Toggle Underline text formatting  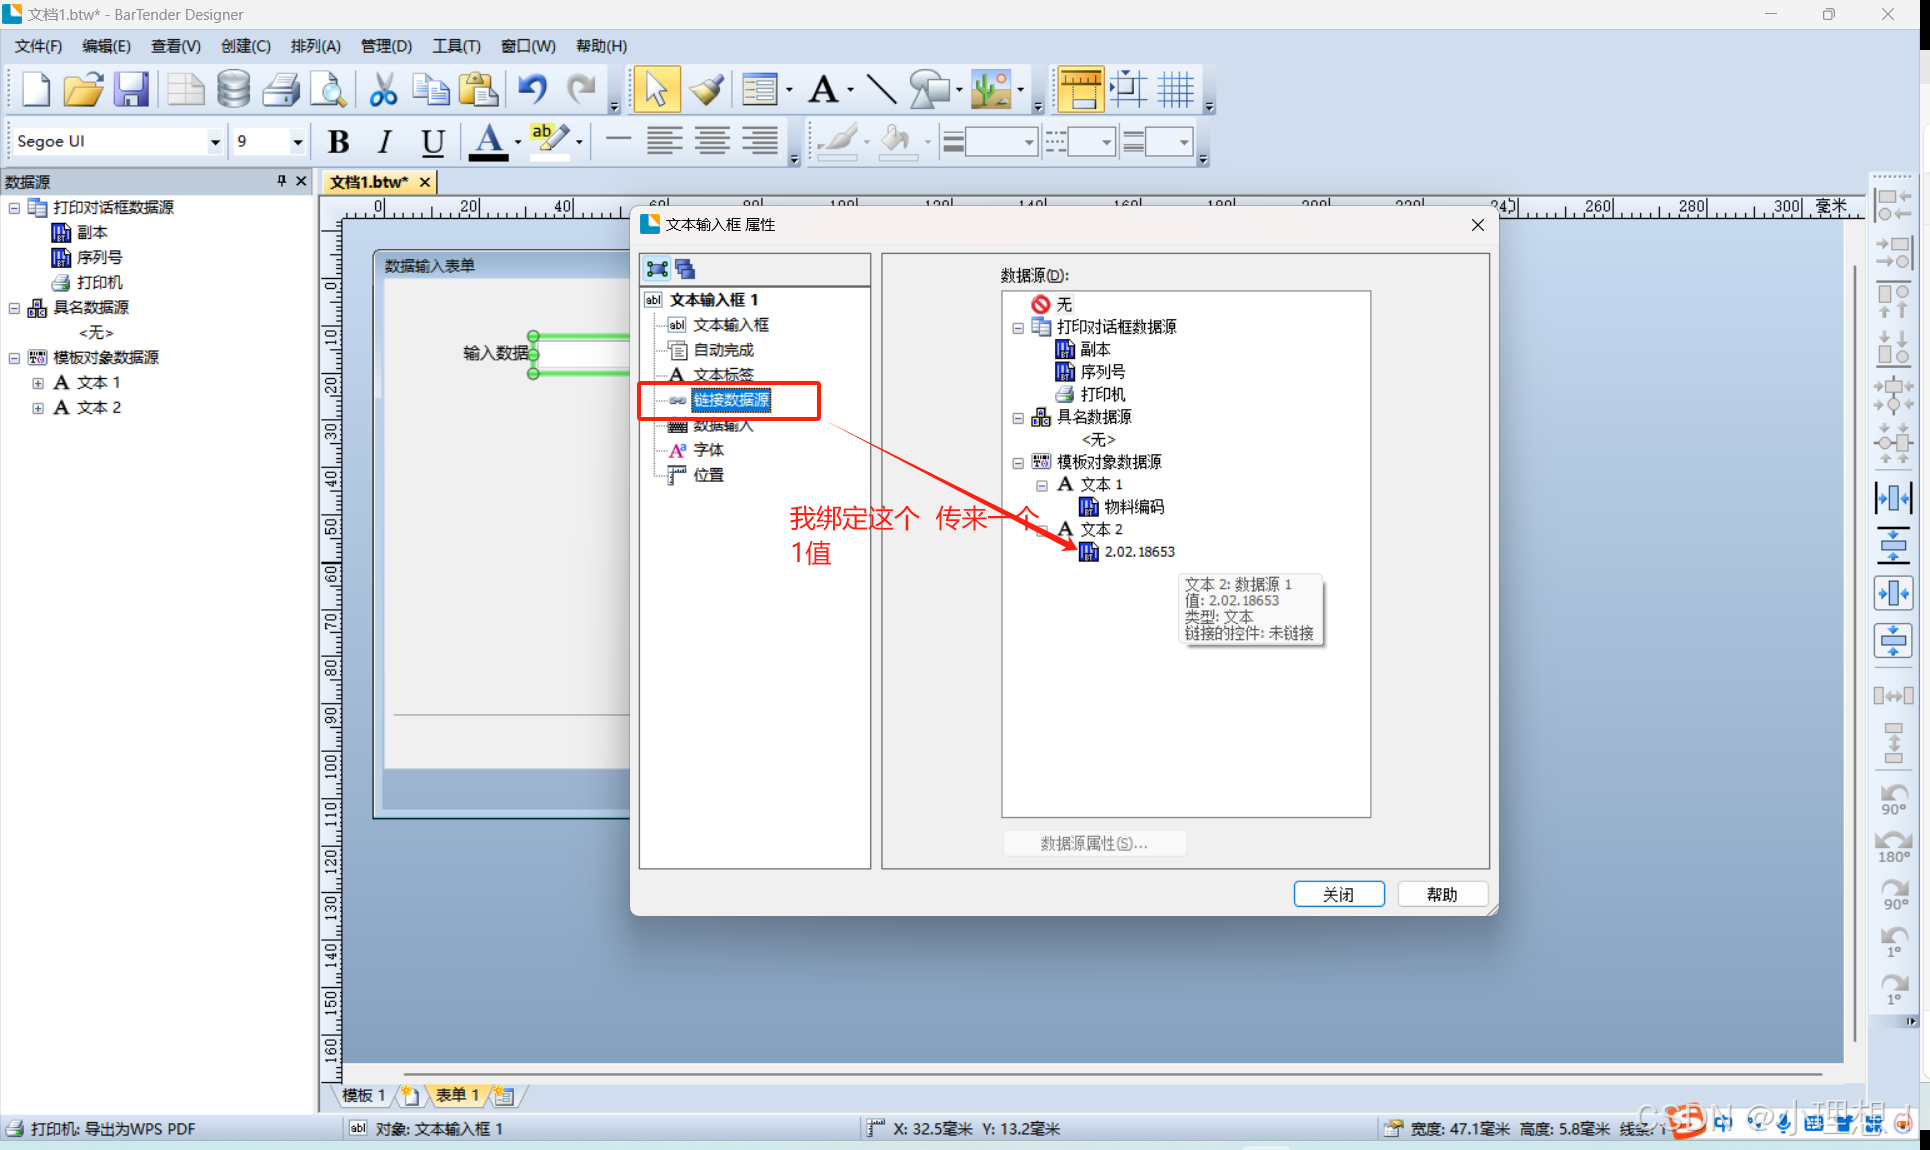(432, 142)
